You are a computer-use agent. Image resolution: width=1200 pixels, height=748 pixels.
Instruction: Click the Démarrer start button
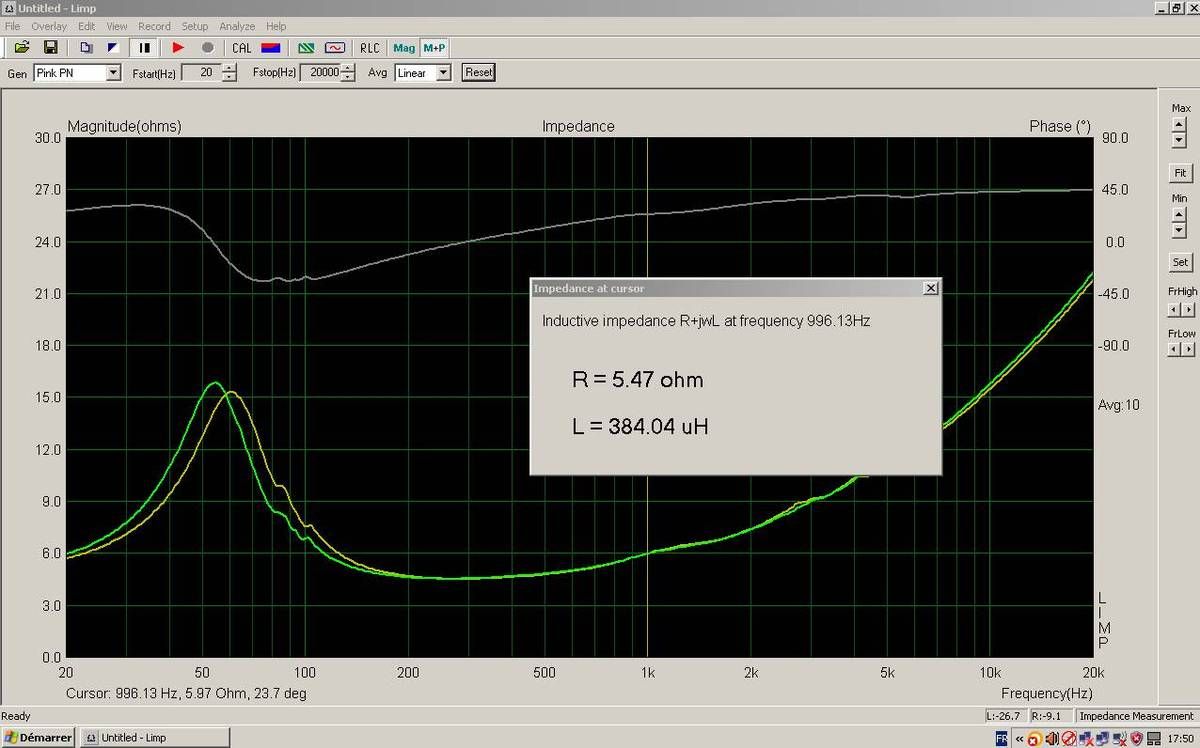(x=38, y=737)
